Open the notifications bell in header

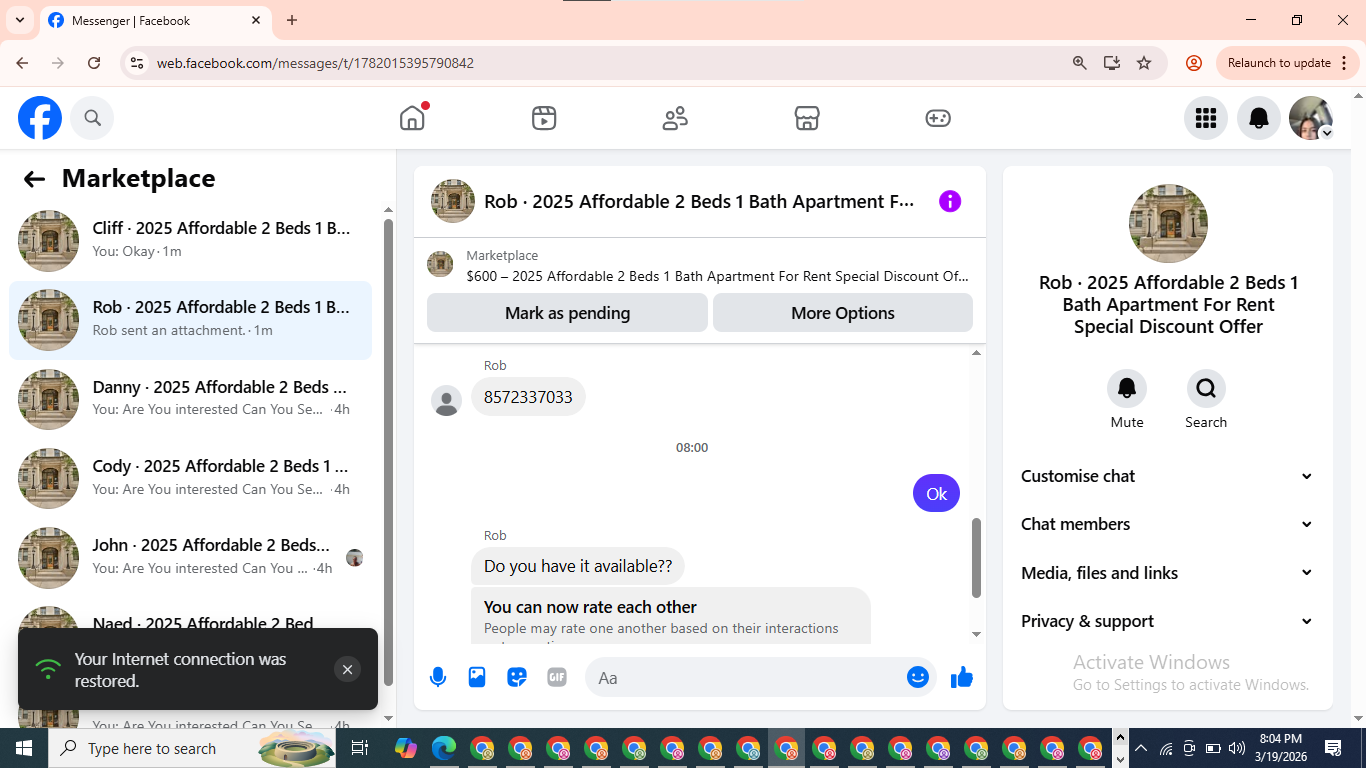click(x=1259, y=118)
